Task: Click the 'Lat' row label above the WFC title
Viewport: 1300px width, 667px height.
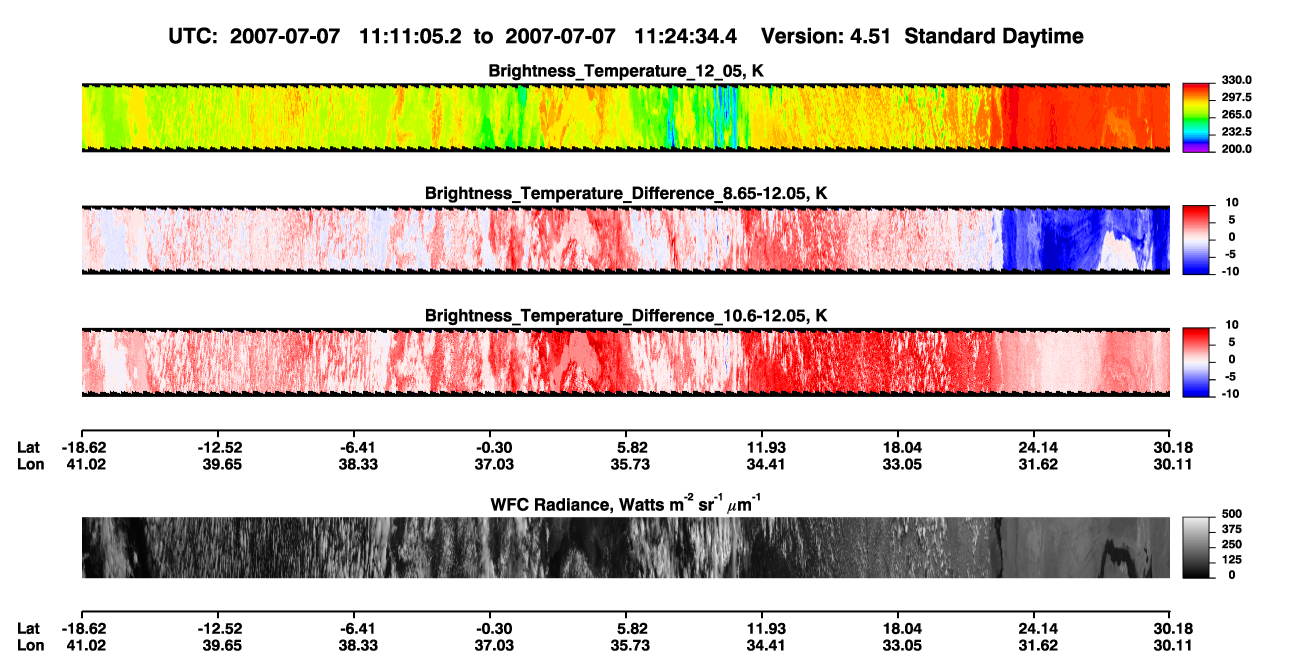Action: click(x=28, y=446)
